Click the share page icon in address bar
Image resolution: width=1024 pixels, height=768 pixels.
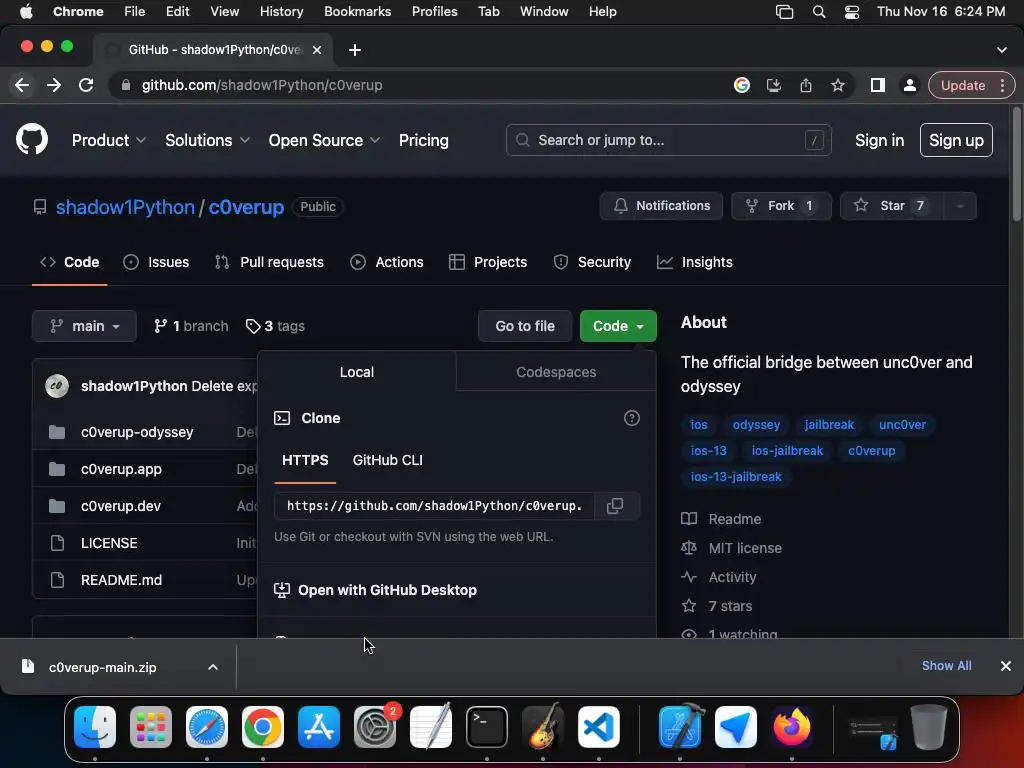pos(806,86)
